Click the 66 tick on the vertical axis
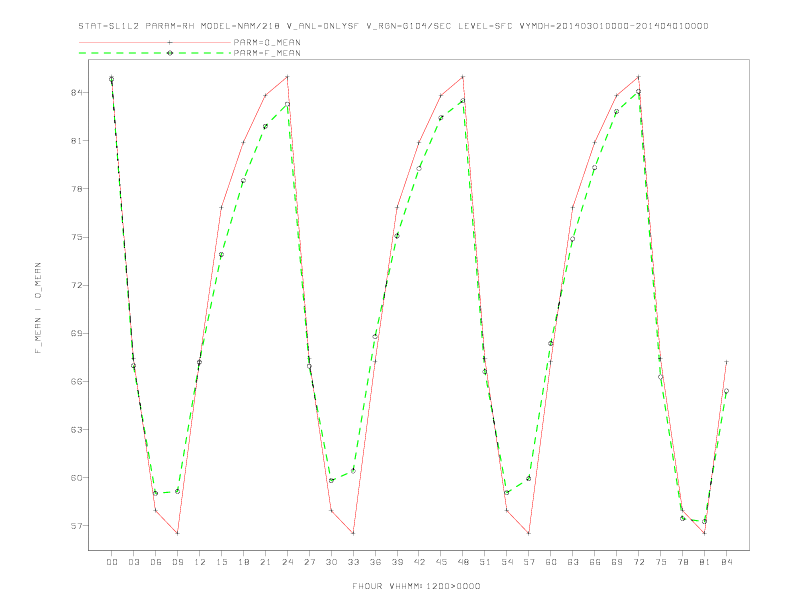This screenshot has width=792, height=612. point(78,381)
